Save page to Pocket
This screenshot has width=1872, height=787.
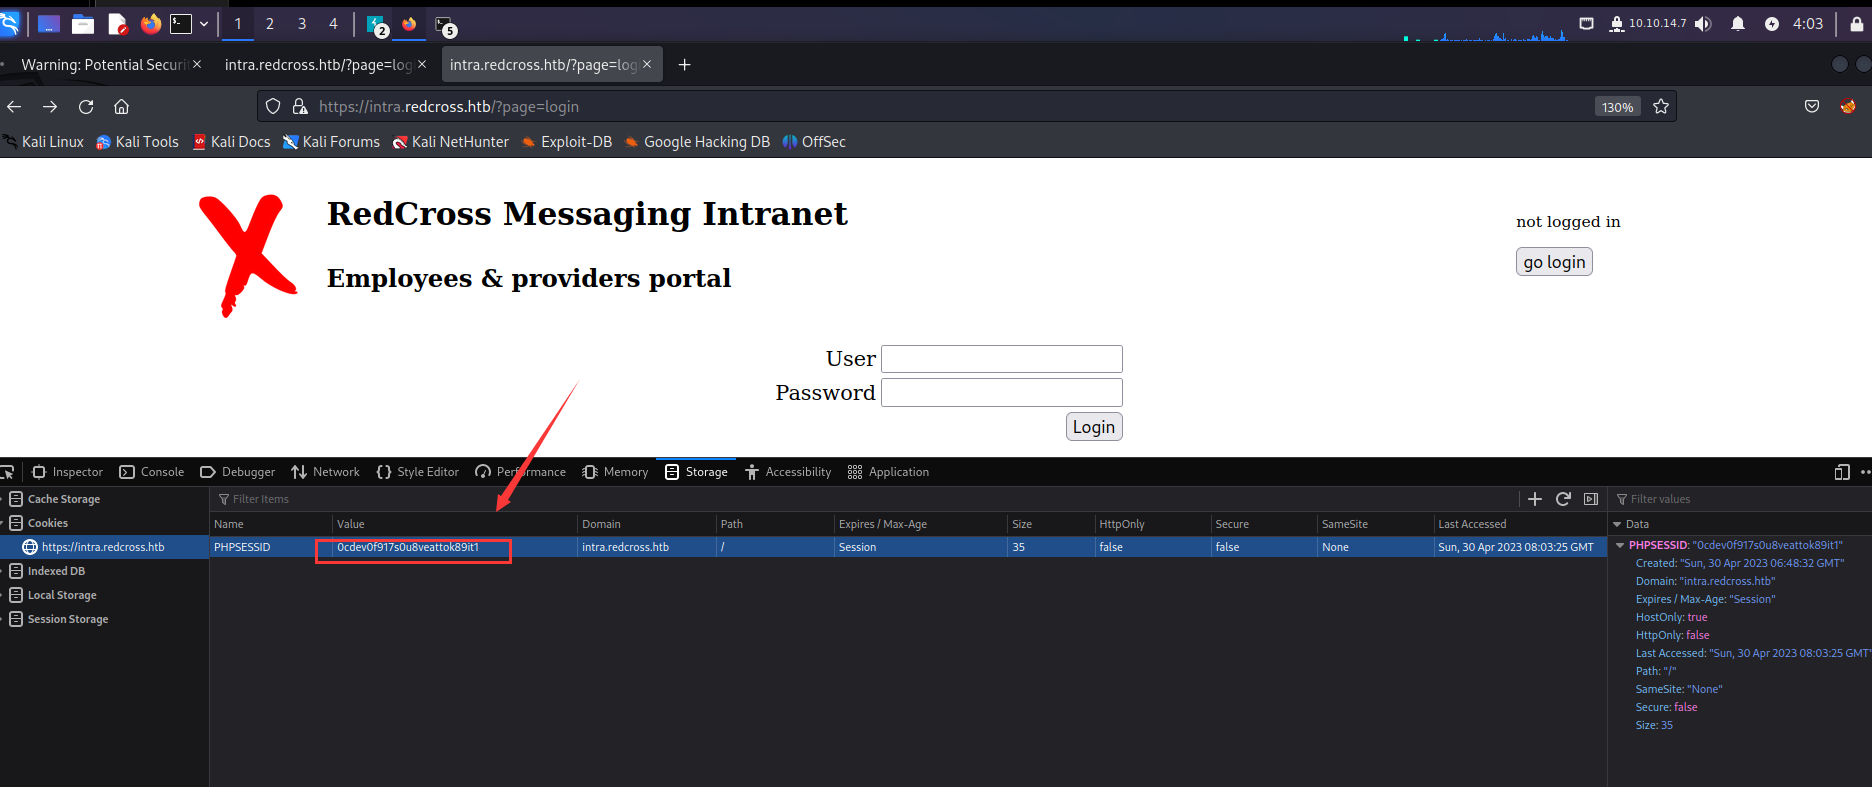point(1812,106)
